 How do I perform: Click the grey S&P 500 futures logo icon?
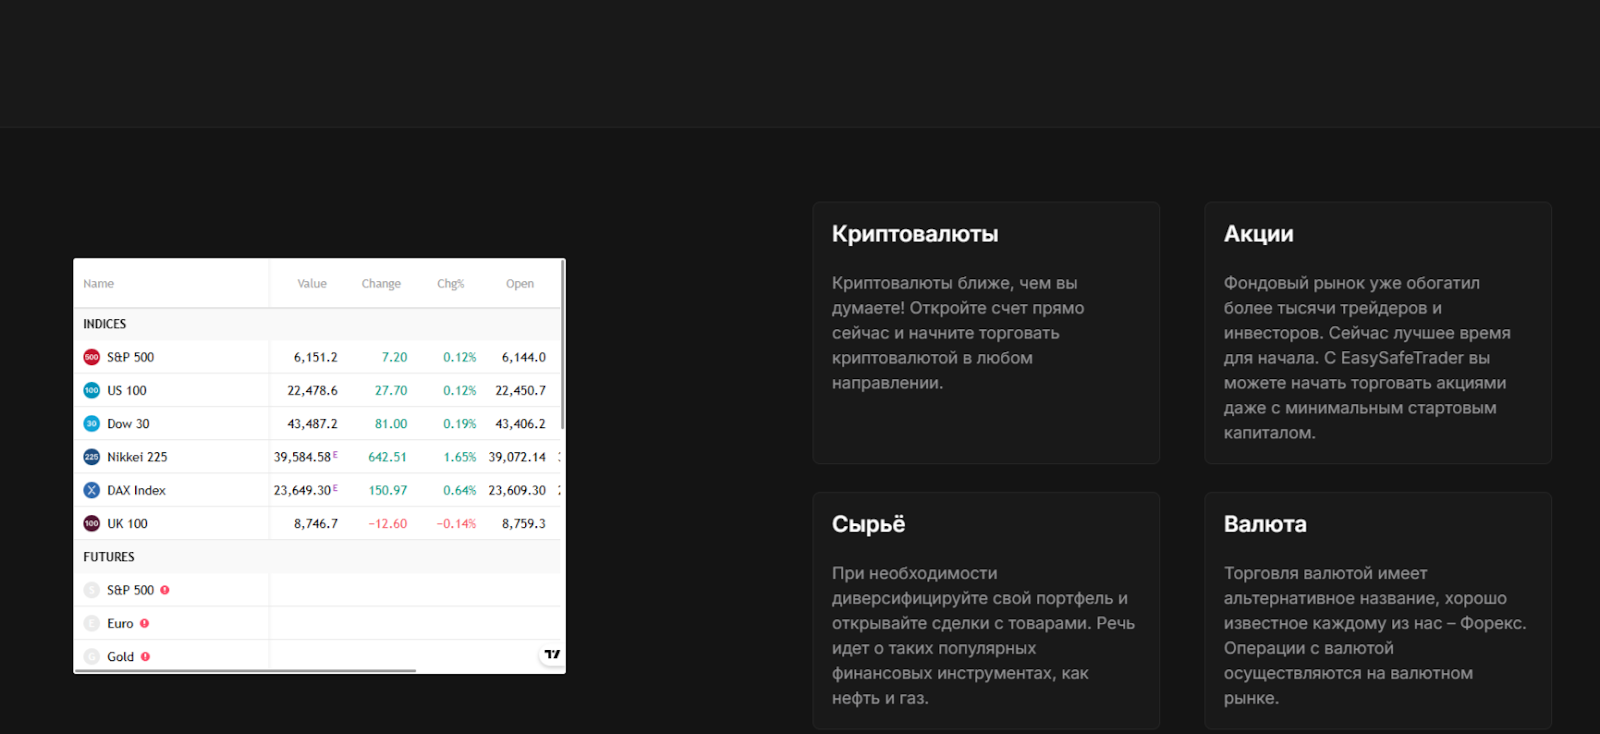click(92, 590)
